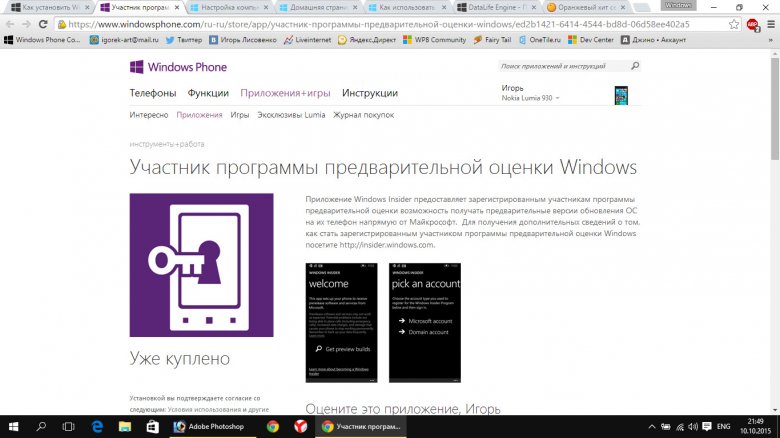Go to the Интересно subsection
The width and height of the screenshot is (780, 438).
149,115
